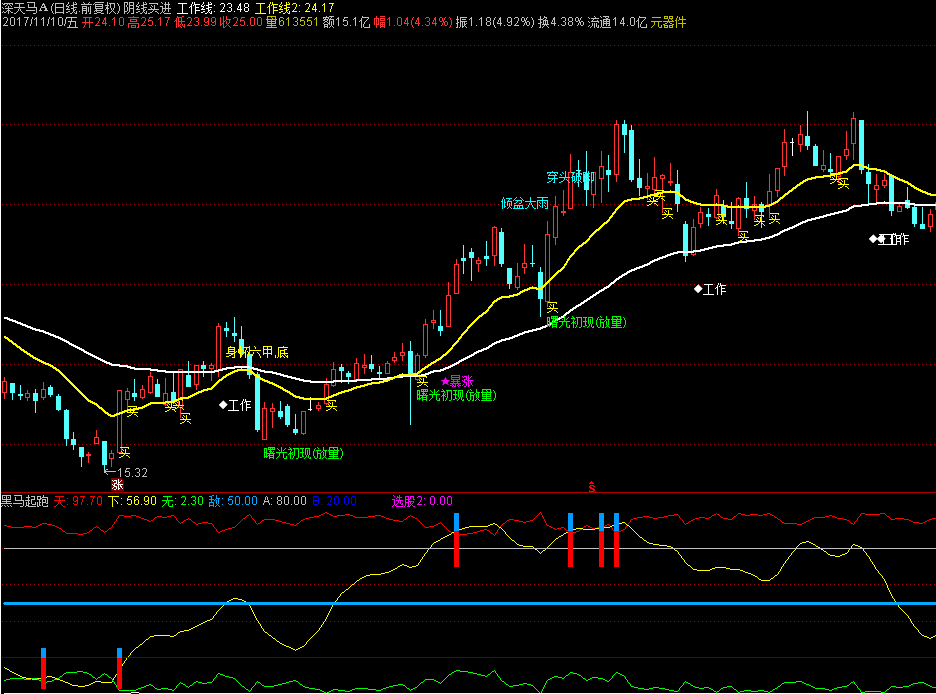The height and width of the screenshot is (694, 936).
Task: Click the change value 幅1.04(4.34%)
Action: coord(413,23)
